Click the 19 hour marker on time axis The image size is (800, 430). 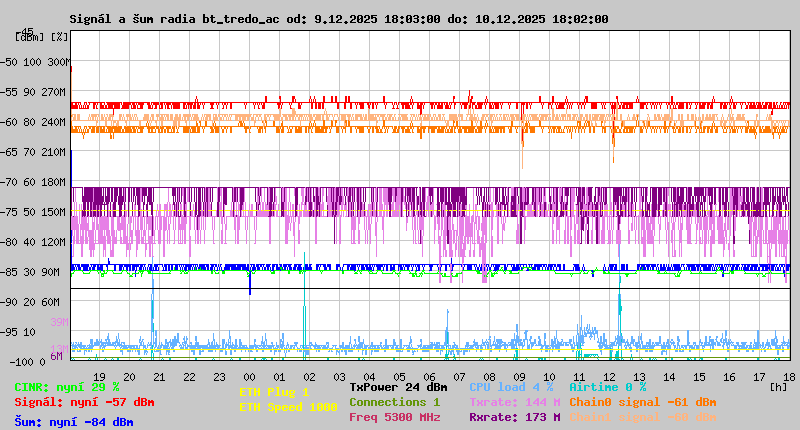[x=99, y=375]
